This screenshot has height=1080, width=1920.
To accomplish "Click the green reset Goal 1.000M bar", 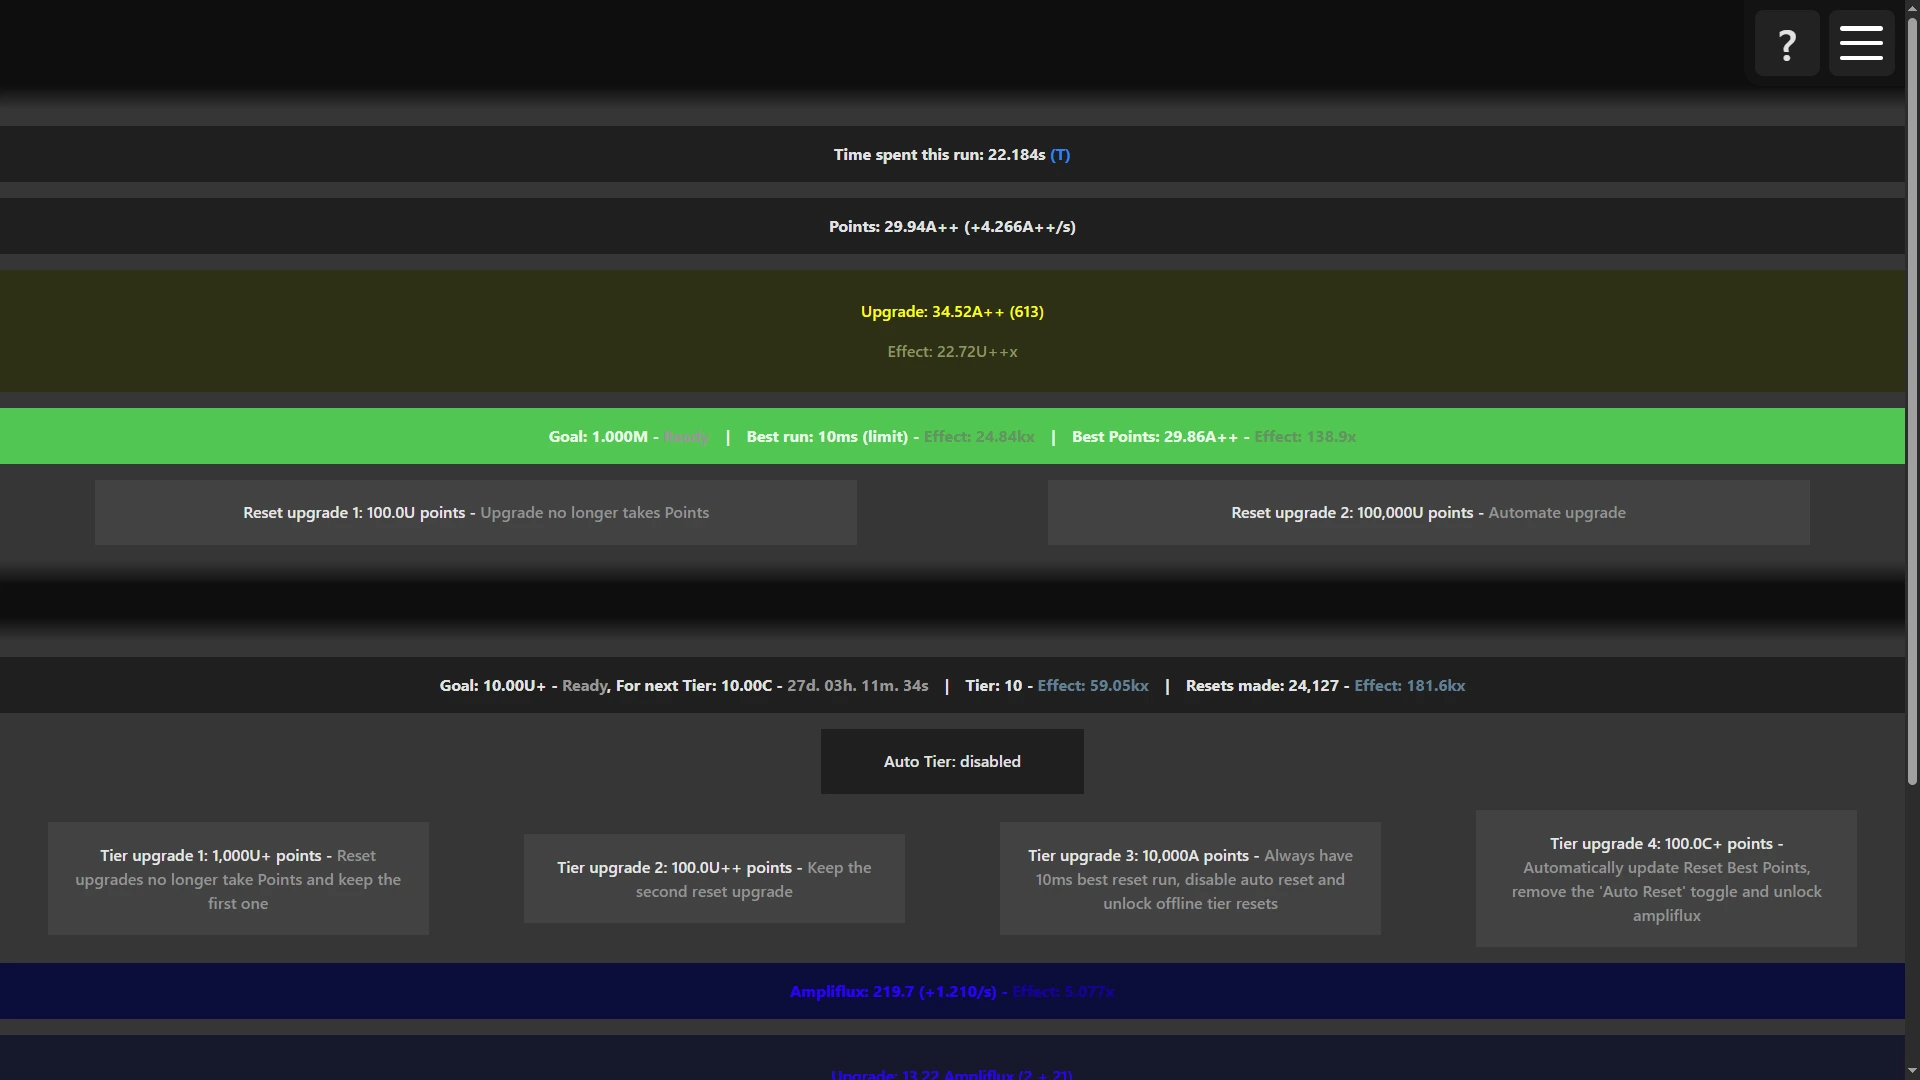I will pyautogui.click(x=952, y=436).
